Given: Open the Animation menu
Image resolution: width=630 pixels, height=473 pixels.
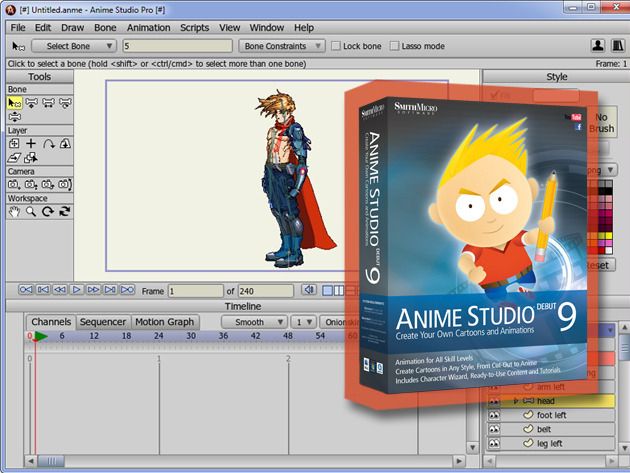Looking at the screenshot, I should (x=148, y=28).
